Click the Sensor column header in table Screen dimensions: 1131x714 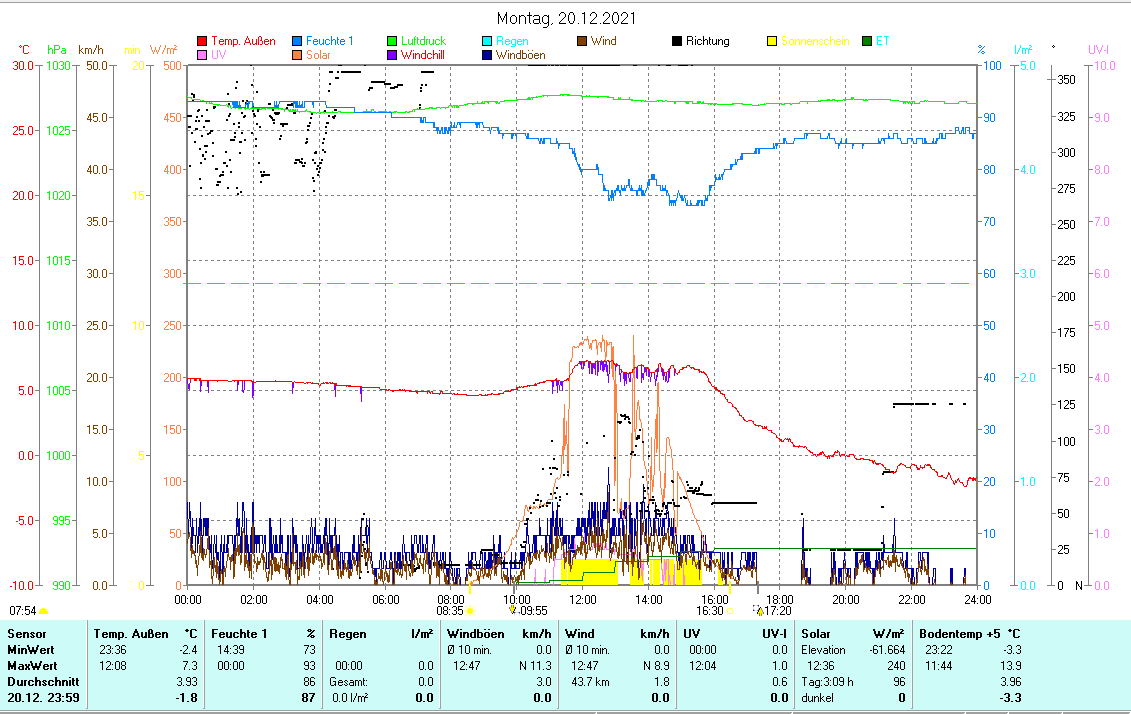click(x=26, y=634)
